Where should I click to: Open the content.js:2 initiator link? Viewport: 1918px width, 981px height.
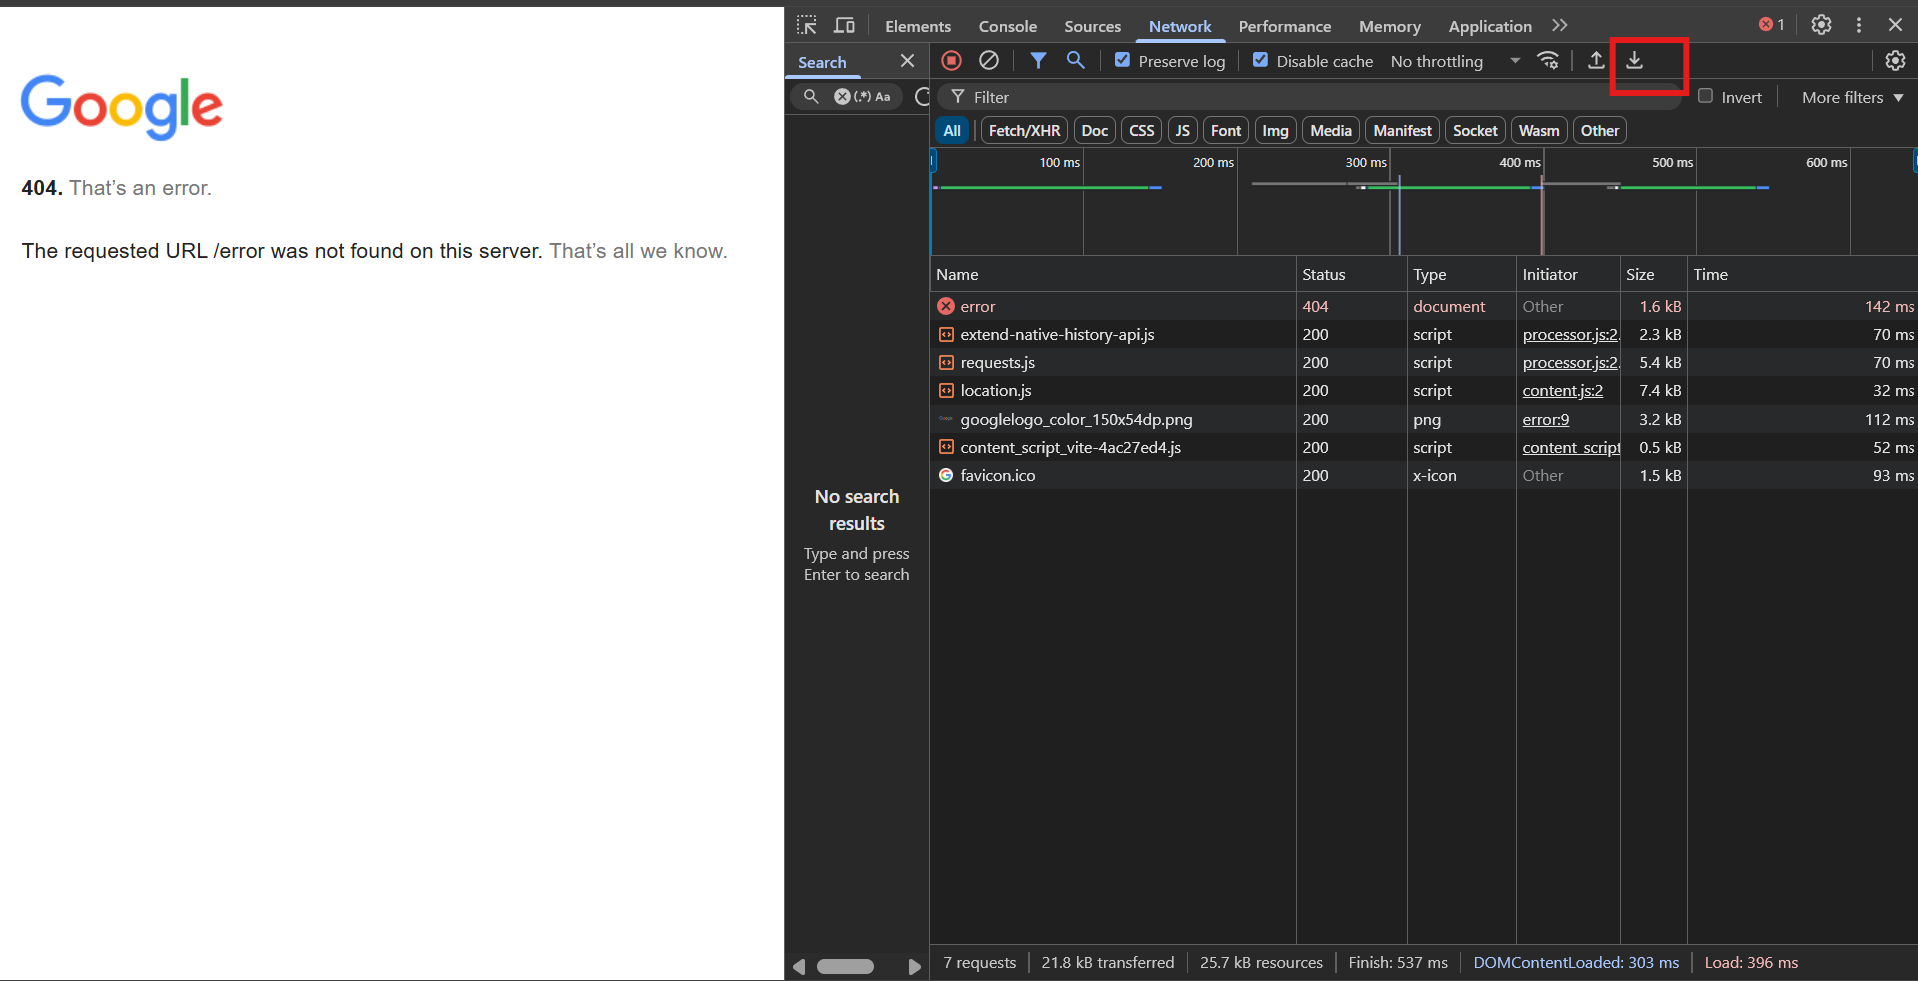pyautogui.click(x=1562, y=391)
